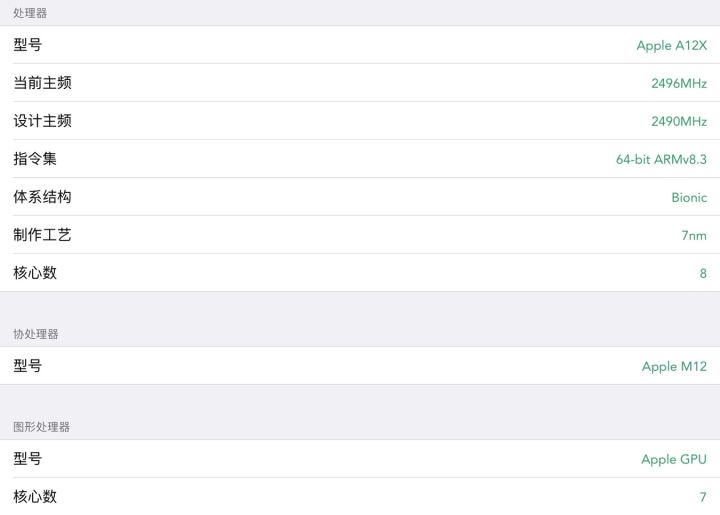The width and height of the screenshot is (720, 515).
Task: Tap the 7nm process value
Action: click(x=694, y=235)
